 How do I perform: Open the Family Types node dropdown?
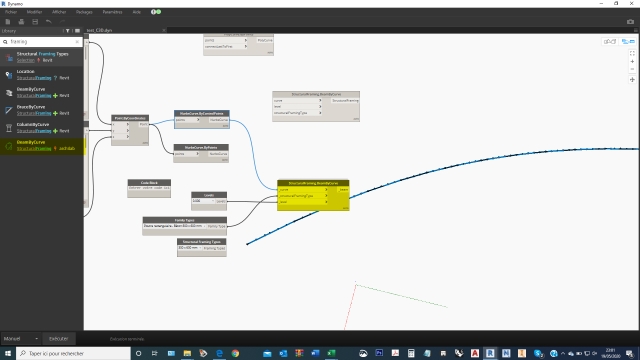pos(174,226)
